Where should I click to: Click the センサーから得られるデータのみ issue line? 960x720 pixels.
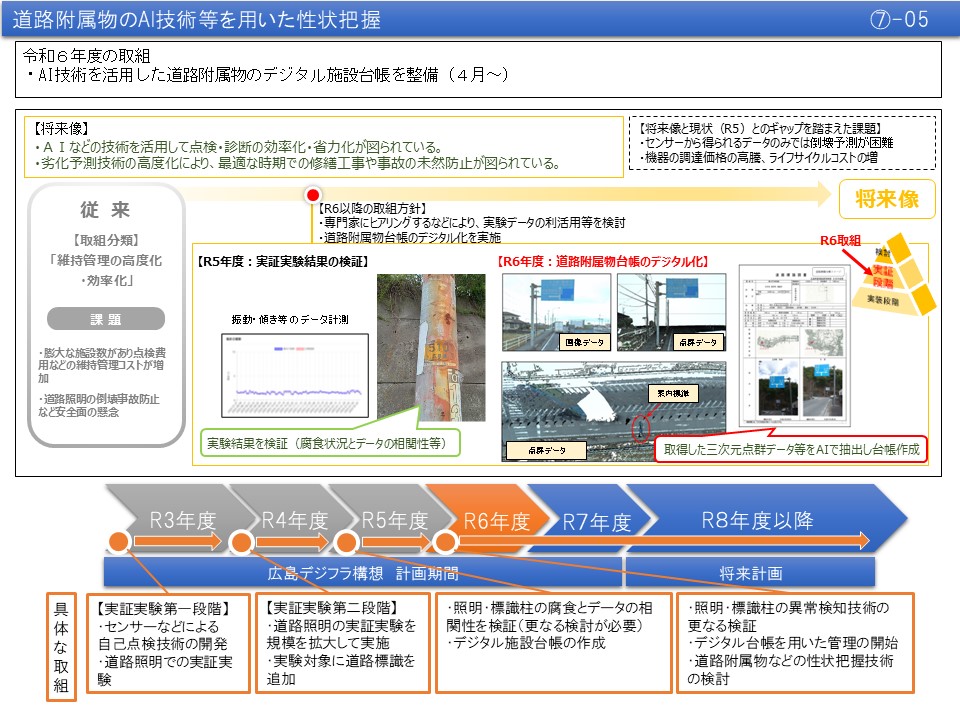point(766,143)
